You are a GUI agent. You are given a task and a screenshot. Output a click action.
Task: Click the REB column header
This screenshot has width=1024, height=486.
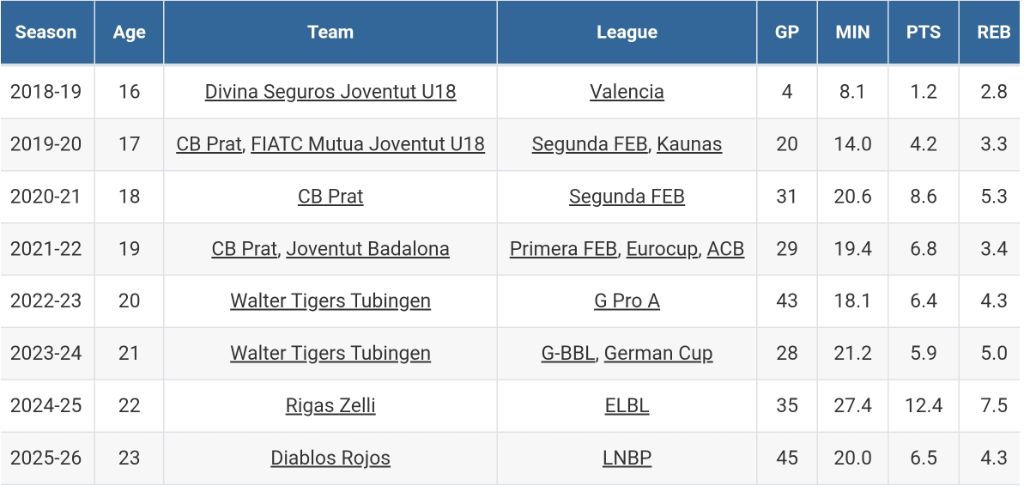(993, 32)
